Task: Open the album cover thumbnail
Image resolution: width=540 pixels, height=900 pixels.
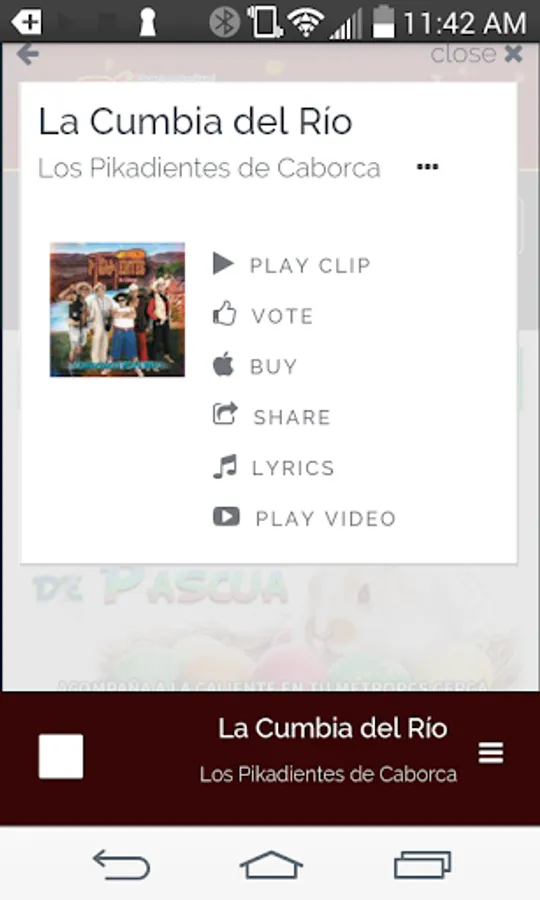Action: 117,309
